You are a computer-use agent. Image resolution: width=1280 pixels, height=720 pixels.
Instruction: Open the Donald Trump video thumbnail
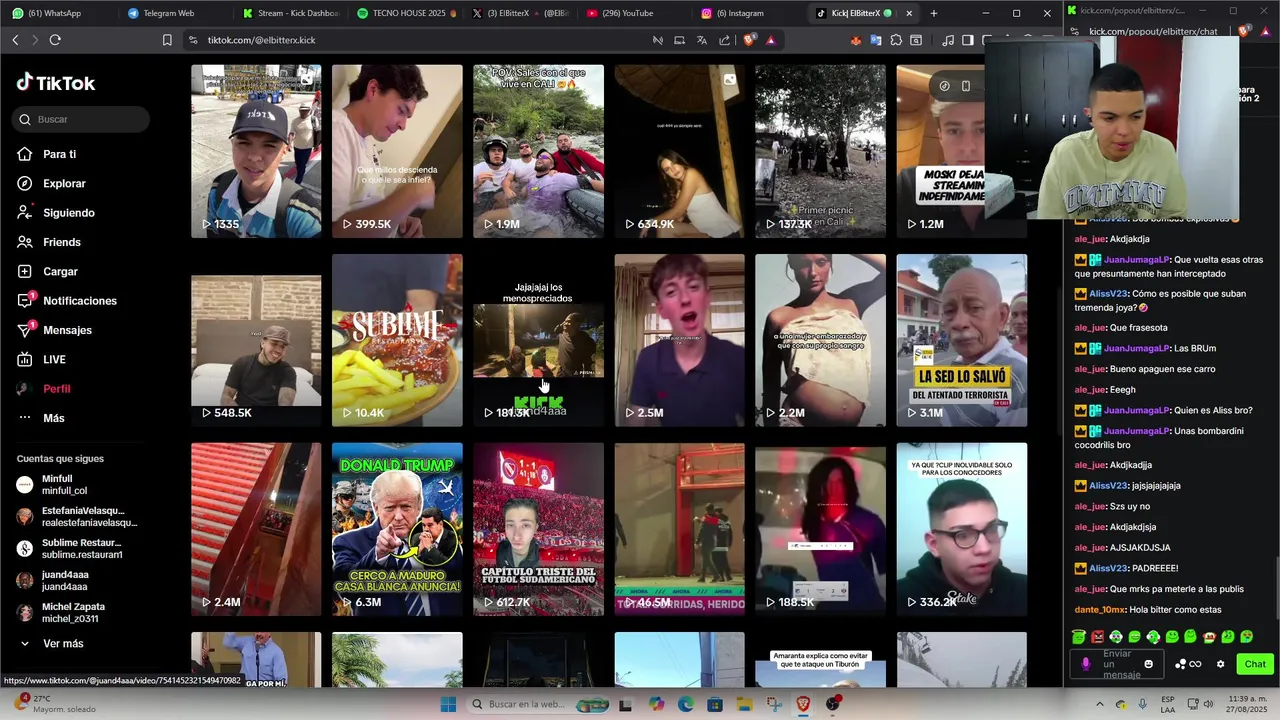[x=397, y=529]
